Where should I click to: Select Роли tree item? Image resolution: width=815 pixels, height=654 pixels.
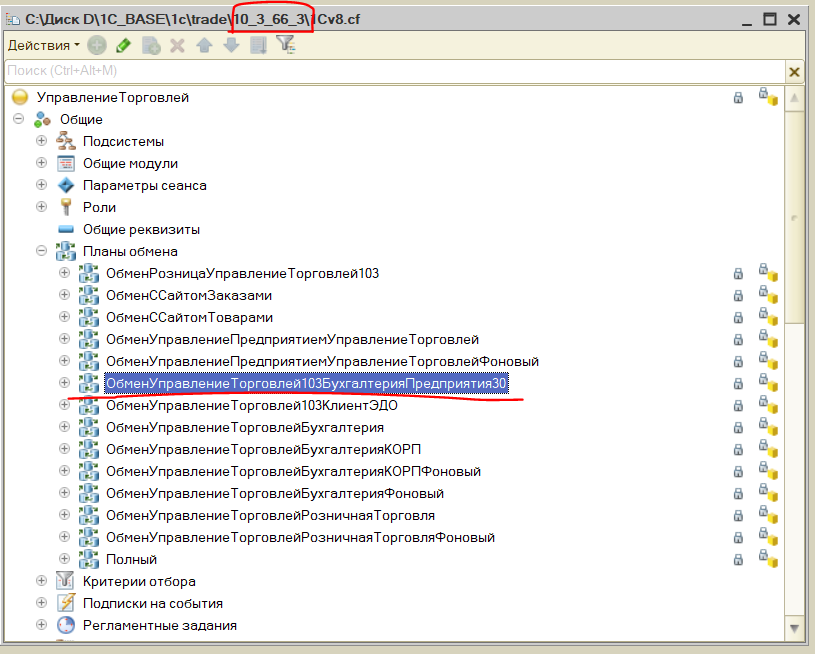tap(99, 207)
